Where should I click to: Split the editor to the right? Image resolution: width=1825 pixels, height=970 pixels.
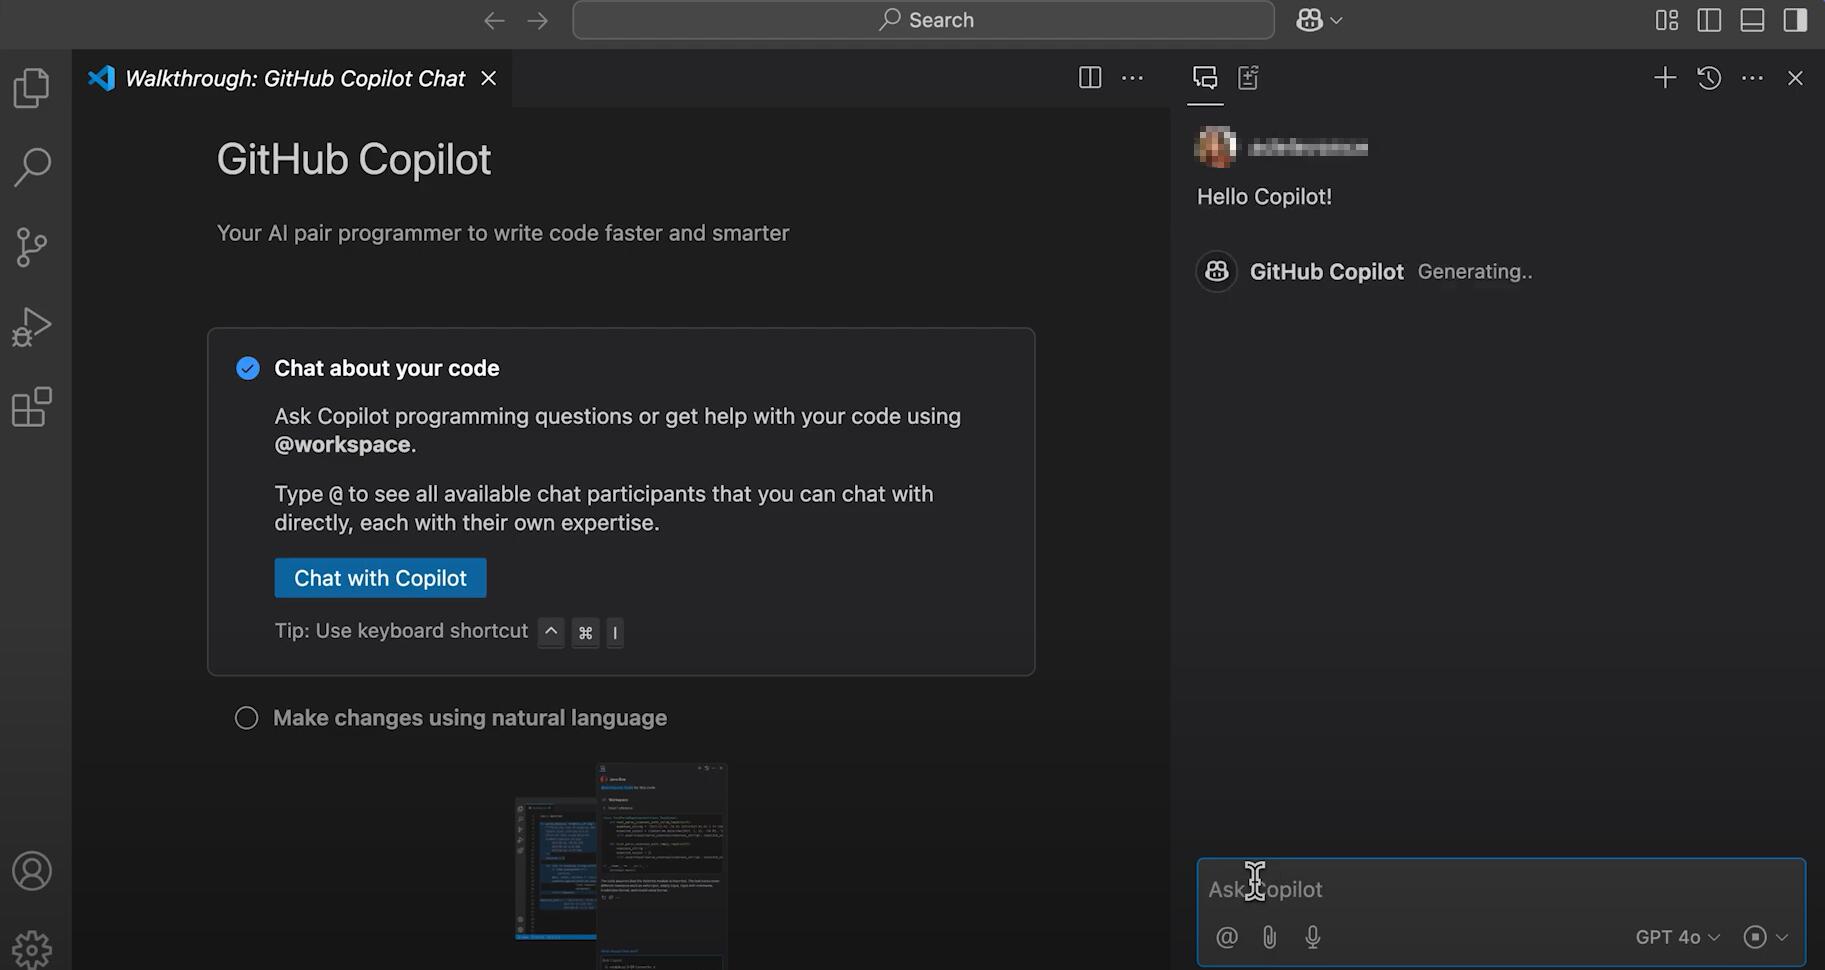[1090, 78]
